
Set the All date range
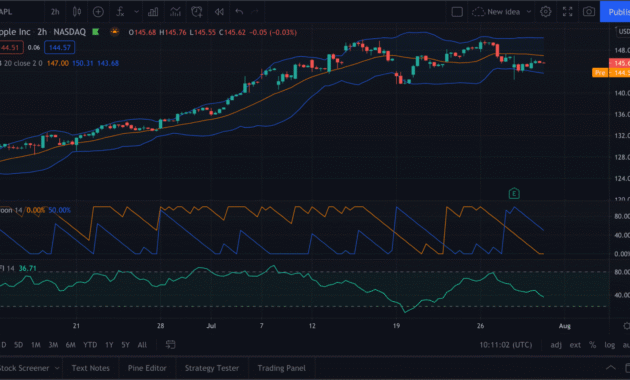142,345
